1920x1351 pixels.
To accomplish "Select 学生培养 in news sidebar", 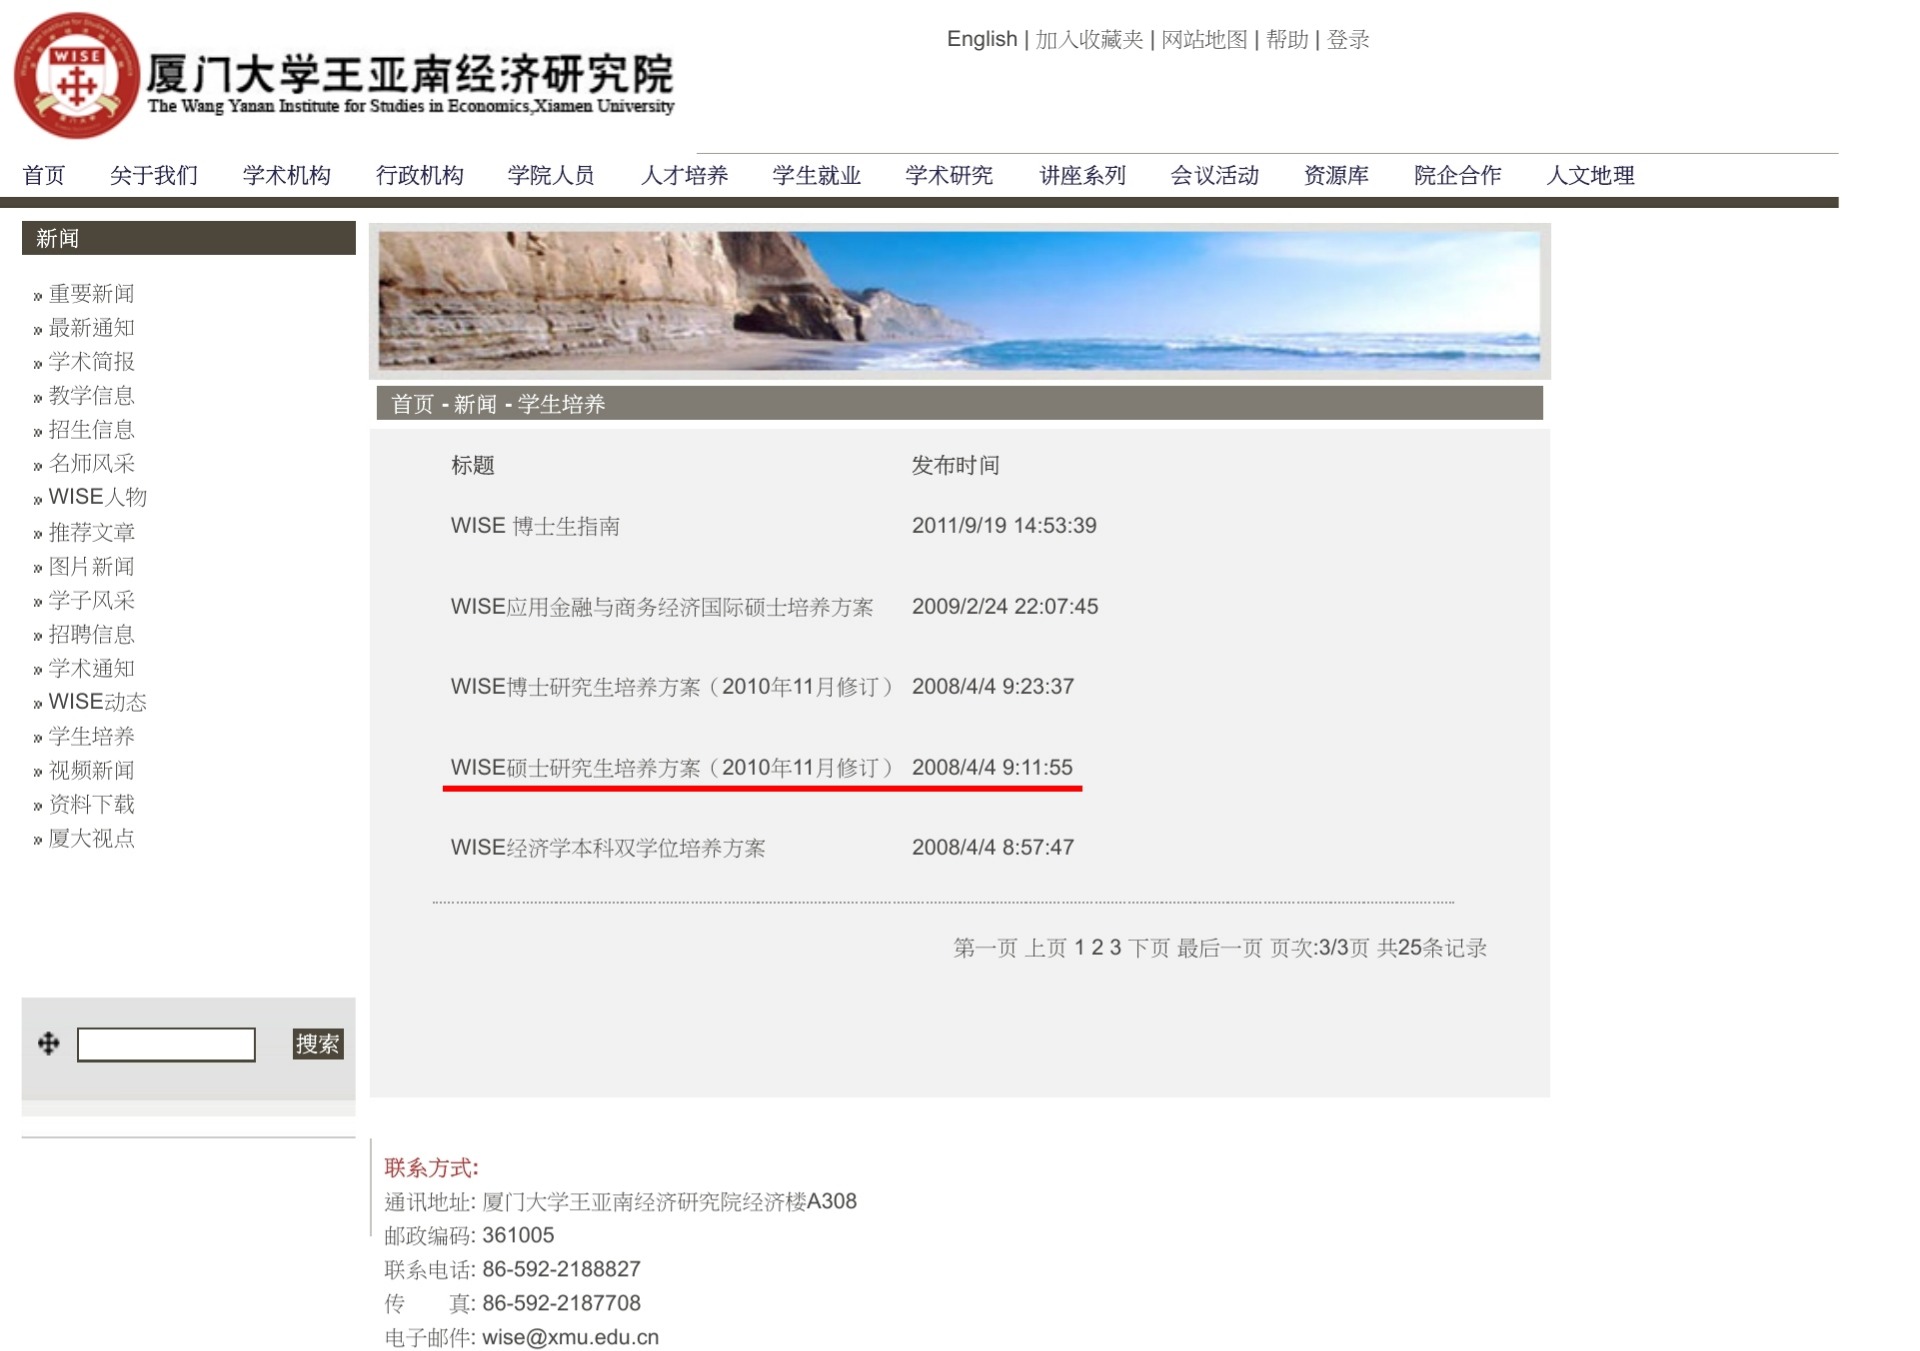I will click(x=91, y=736).
